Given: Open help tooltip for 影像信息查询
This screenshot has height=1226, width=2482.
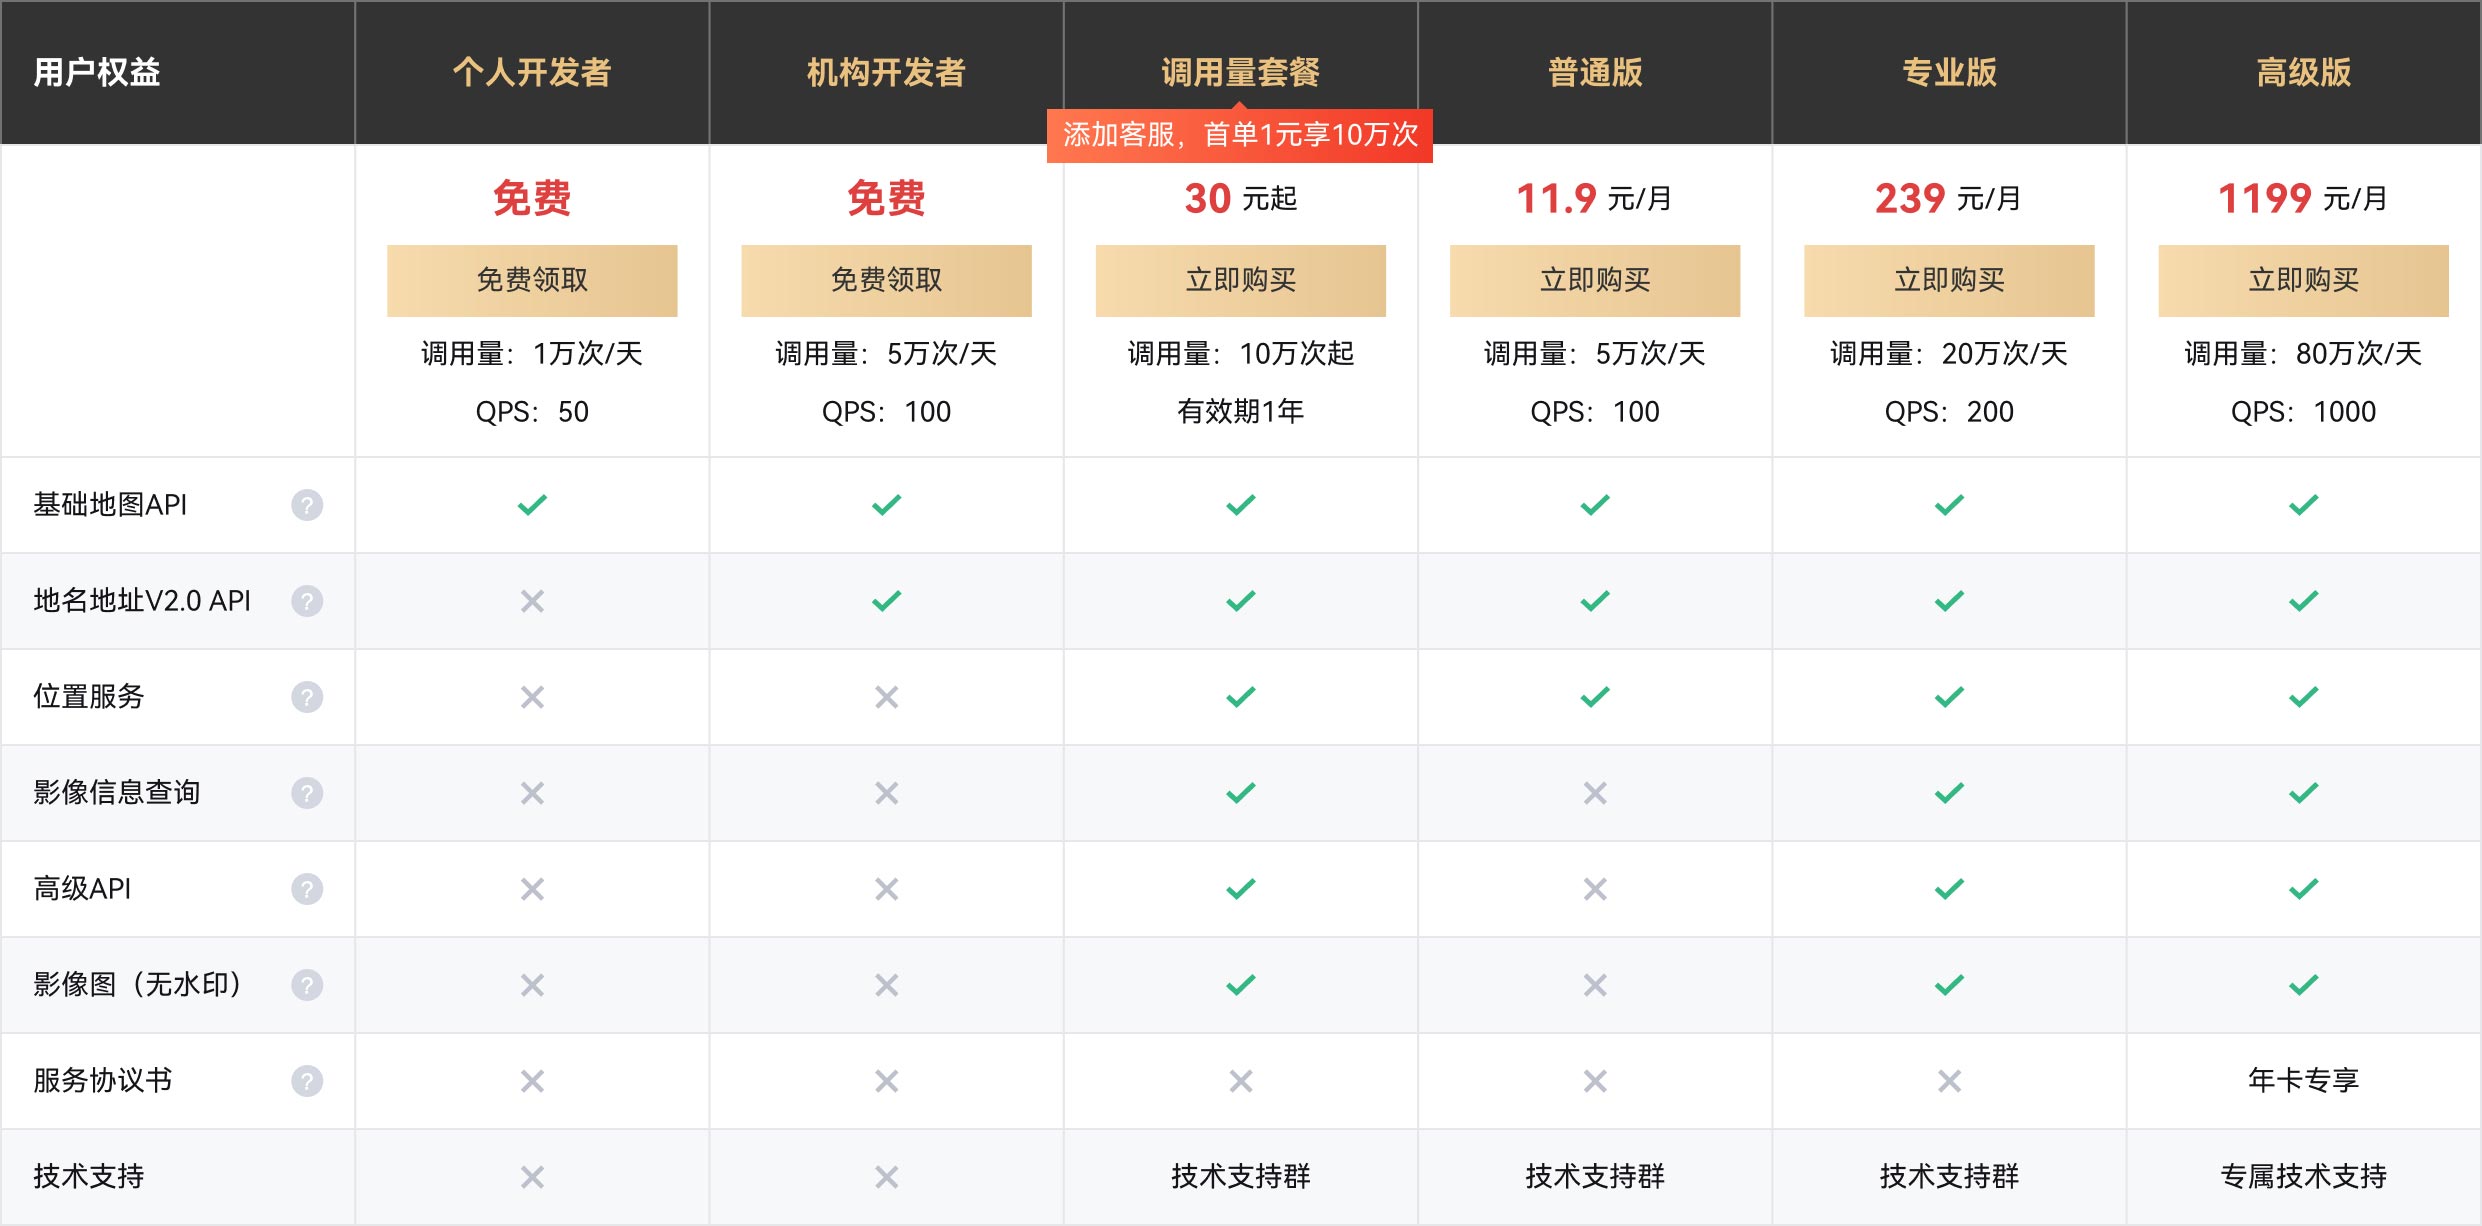Looking at the screenshot, I should [x=307, y=793].
